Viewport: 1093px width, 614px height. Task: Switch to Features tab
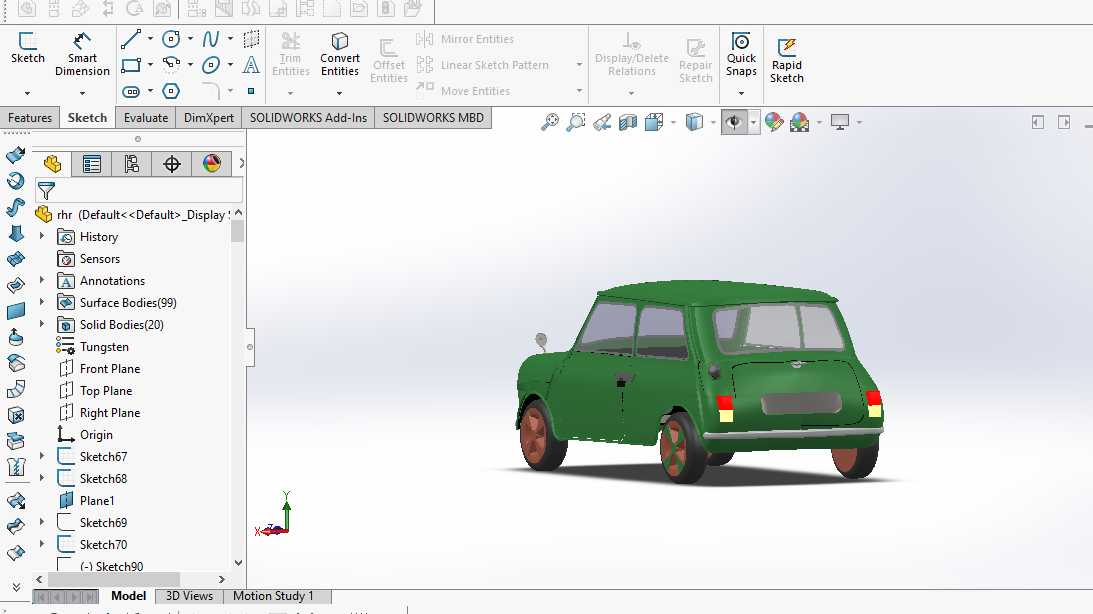pos(30,118)
